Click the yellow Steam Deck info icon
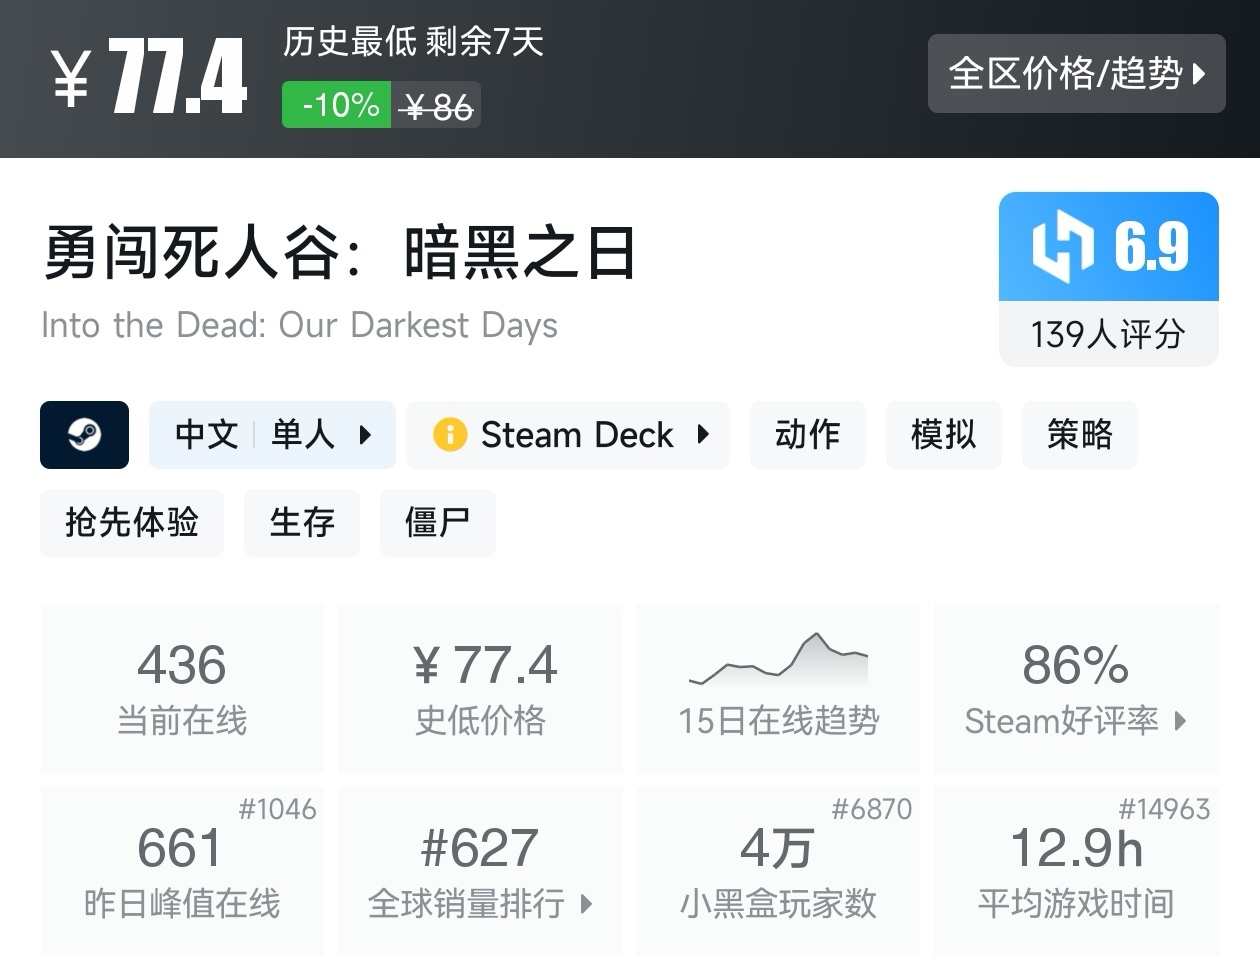Screen dimensions: 1260x958 pyautogui.click(x=450, y=435)
